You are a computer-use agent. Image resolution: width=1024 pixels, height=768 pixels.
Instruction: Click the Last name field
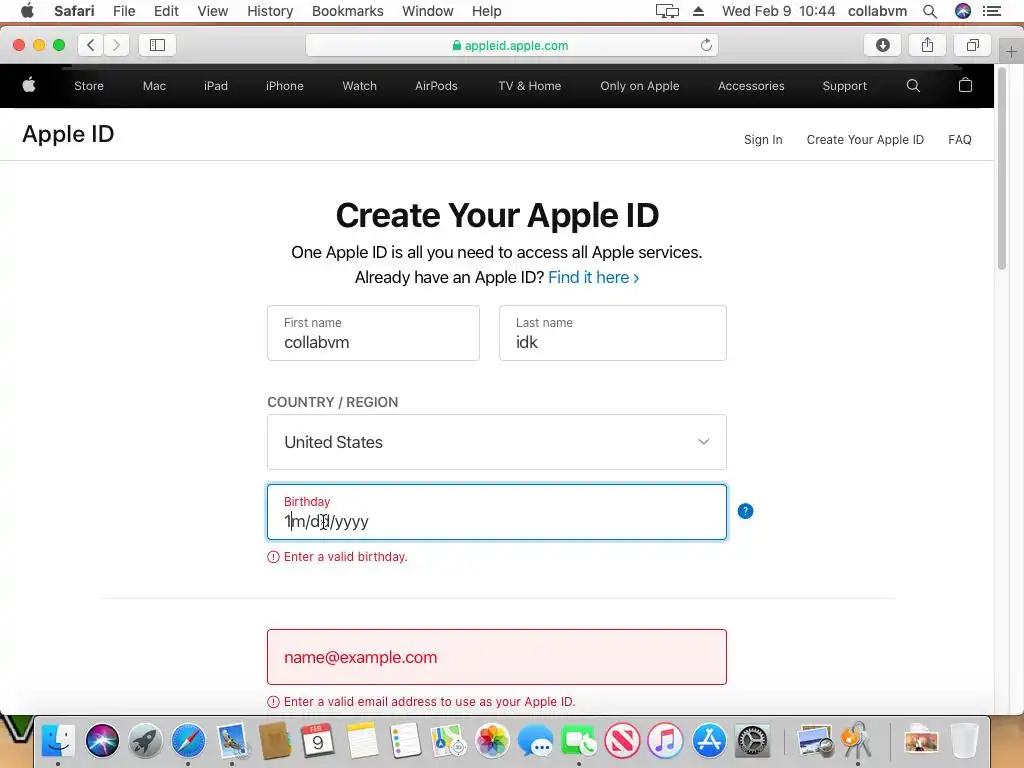click(x=613, y=333)
